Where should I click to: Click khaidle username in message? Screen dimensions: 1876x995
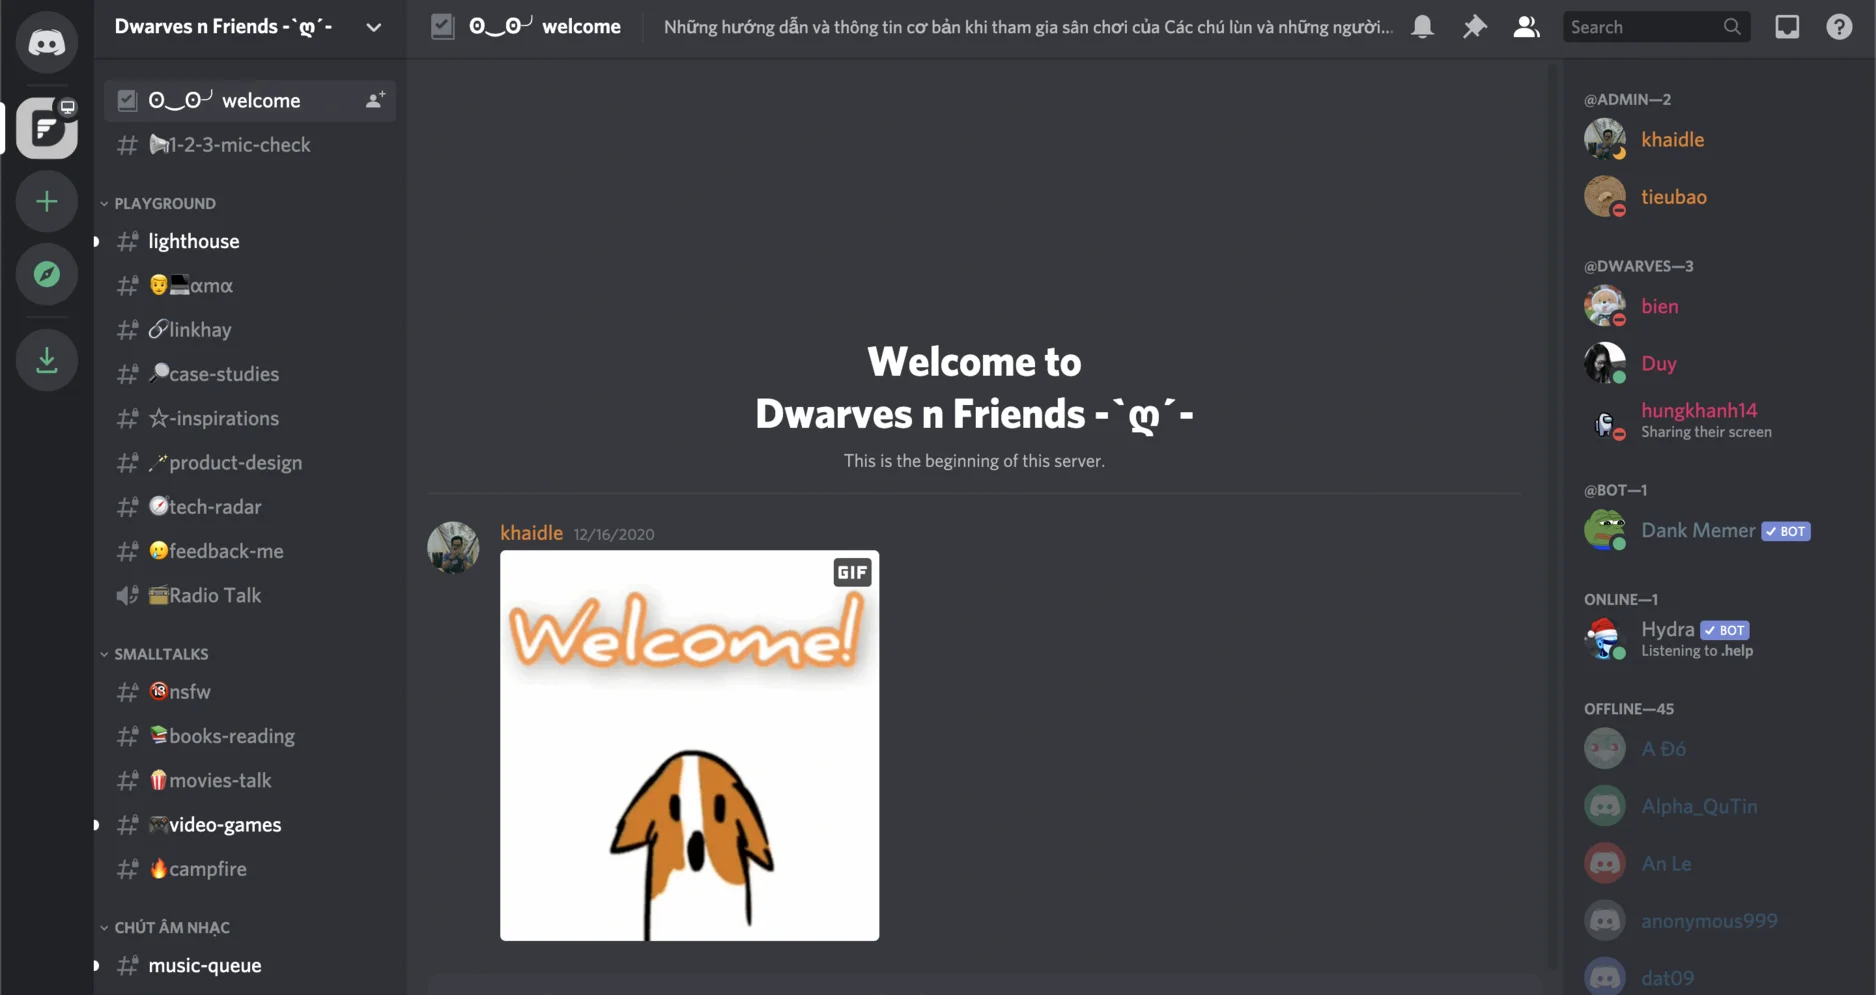[531, 533]
